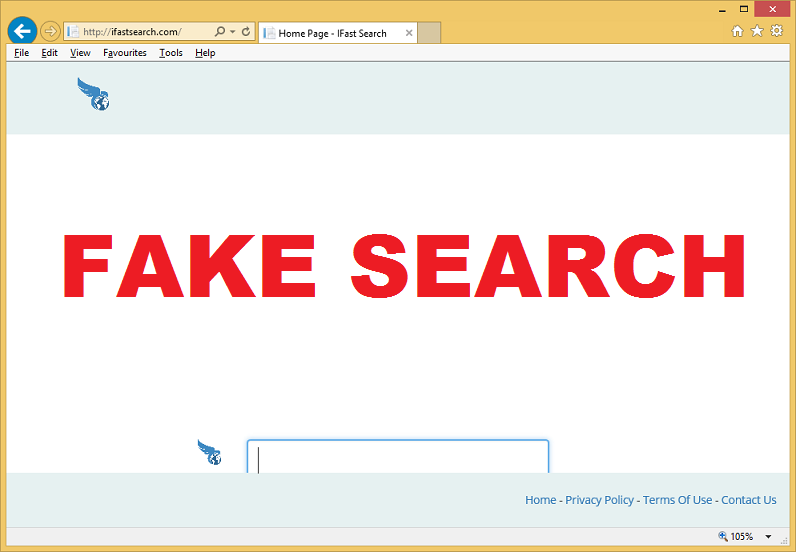Click the zoom magnifier icon in status bar
Viewport: 796px width, 553px height.
click(723, 536)
